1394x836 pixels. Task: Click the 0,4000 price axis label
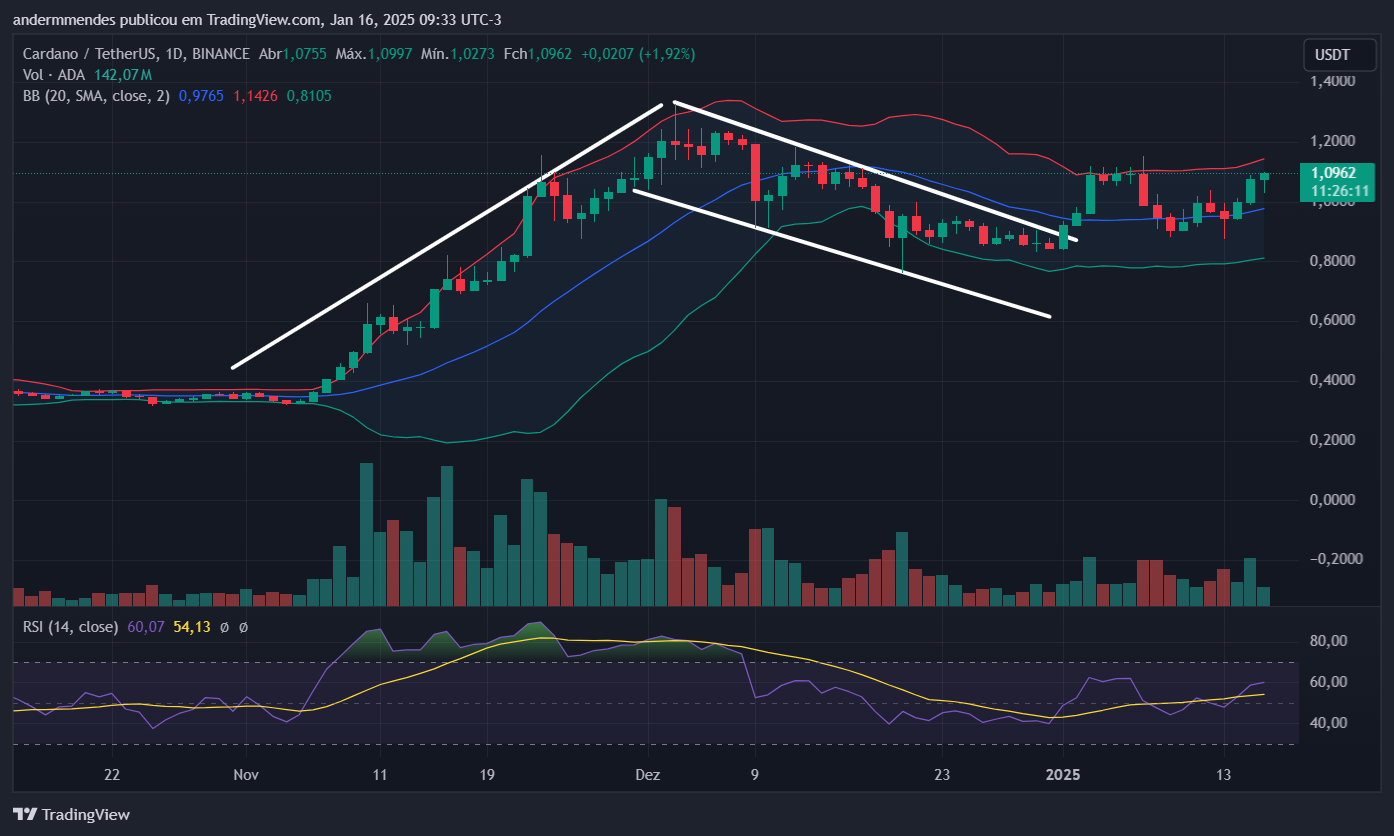(x=1333, y=380)
